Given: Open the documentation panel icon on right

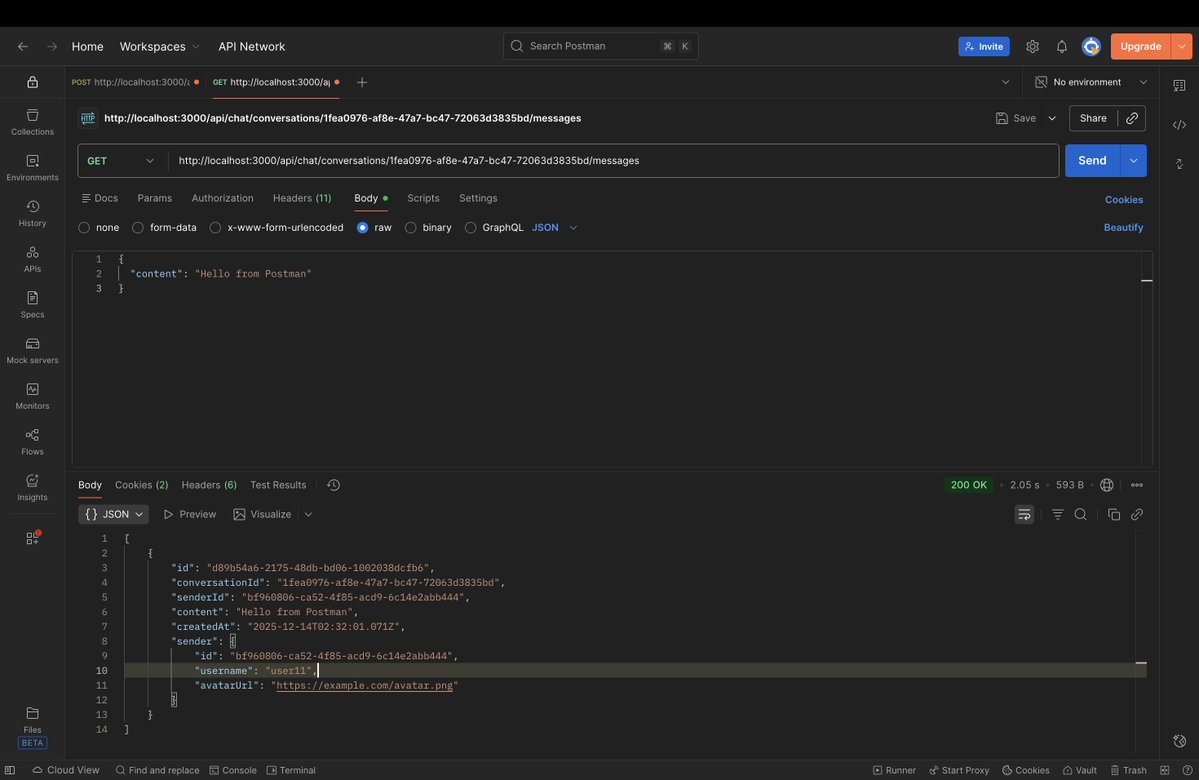Looking at the screenshot, I should click(x=1179, y=86).
